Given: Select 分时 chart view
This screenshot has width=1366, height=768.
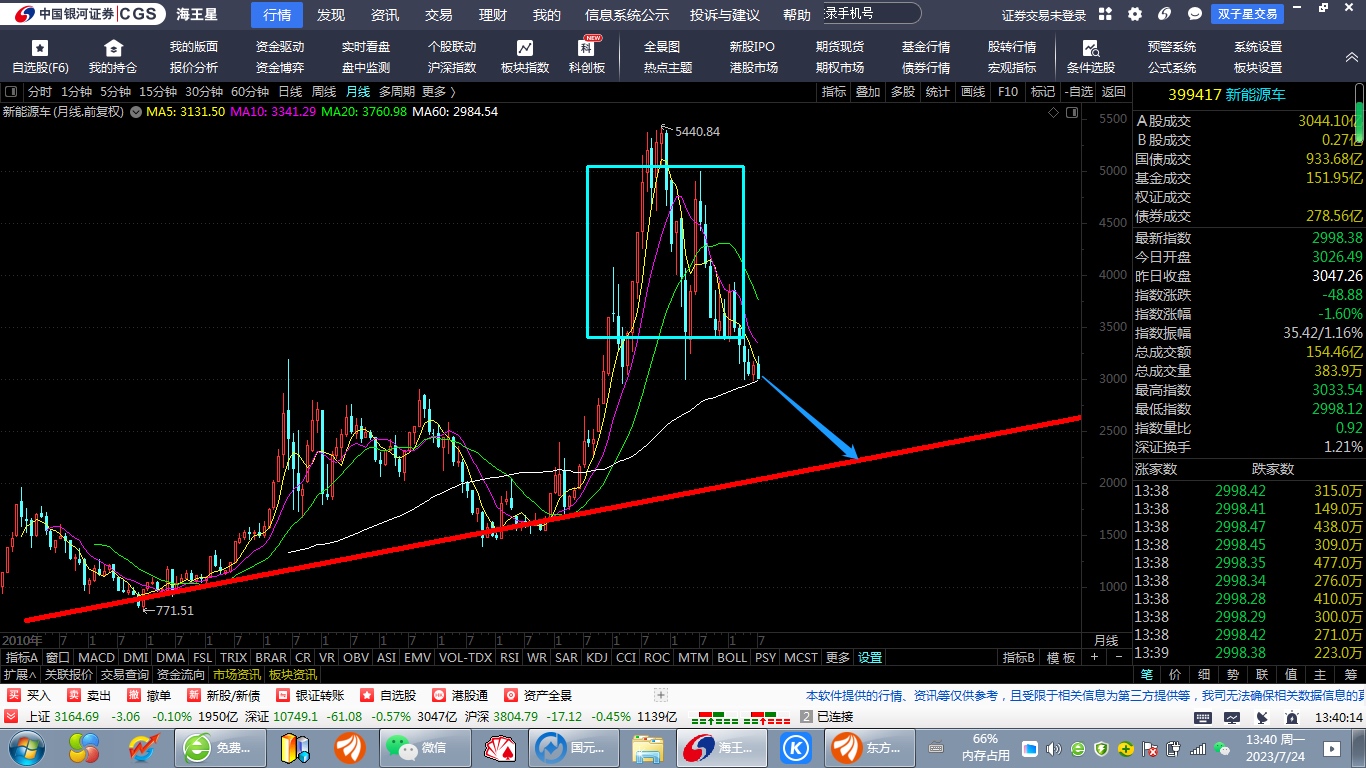Looking at the screenshot, I should coord(39,92).
